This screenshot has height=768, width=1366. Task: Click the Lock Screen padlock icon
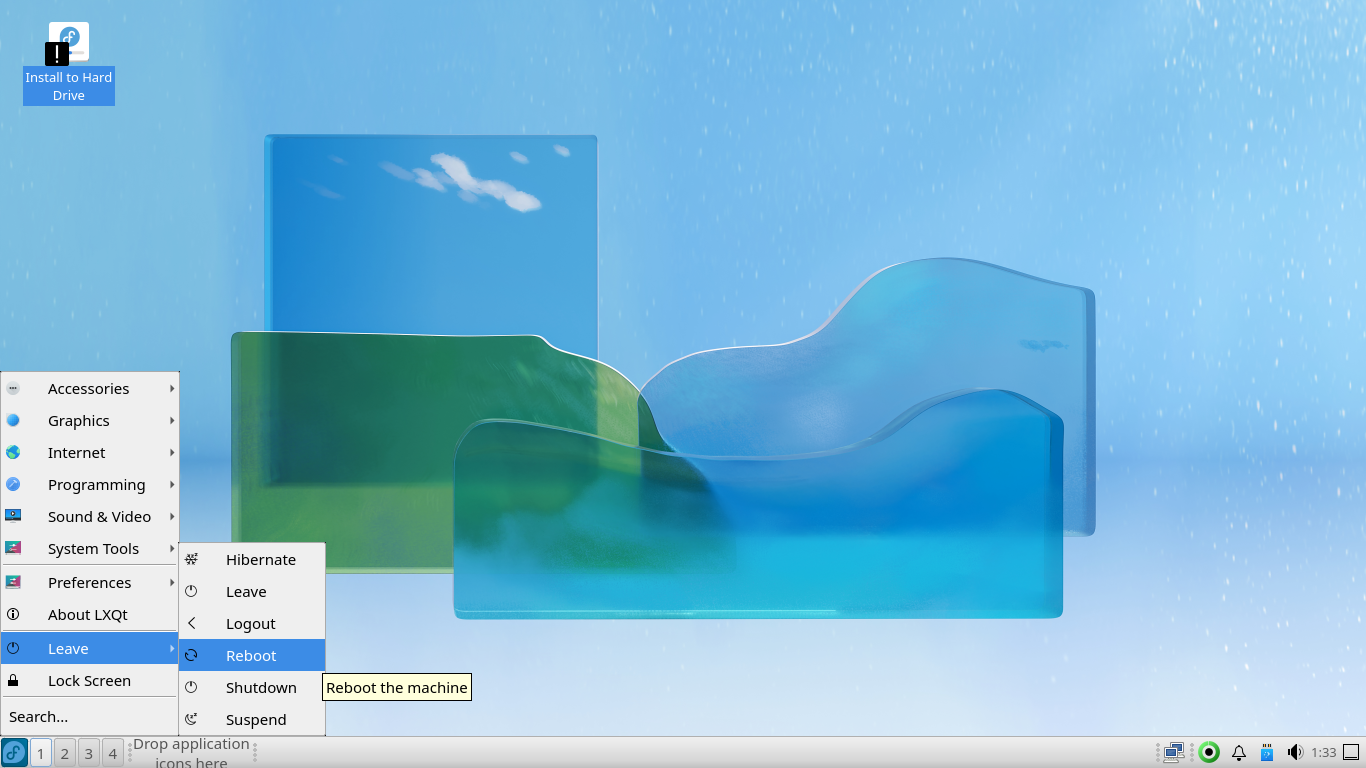coord(13,680)
